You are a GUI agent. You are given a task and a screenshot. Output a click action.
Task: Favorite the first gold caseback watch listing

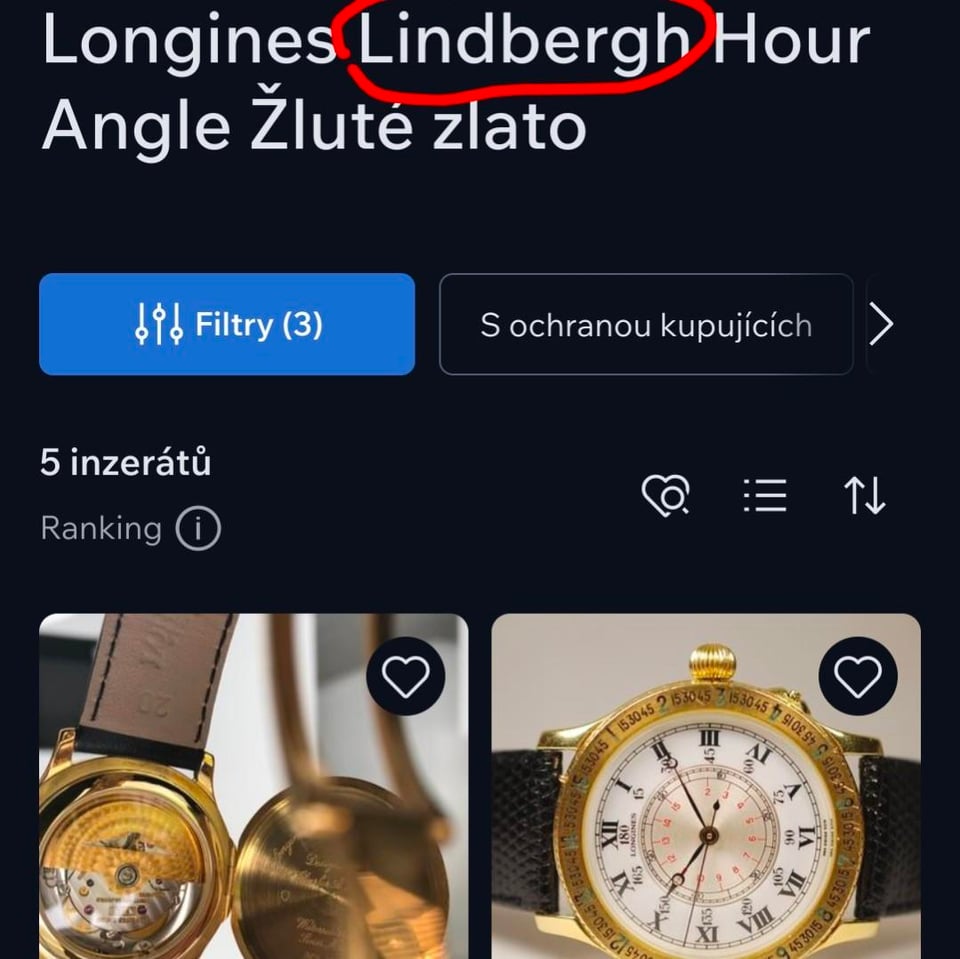pyautogui.click(x=405, y=676)
